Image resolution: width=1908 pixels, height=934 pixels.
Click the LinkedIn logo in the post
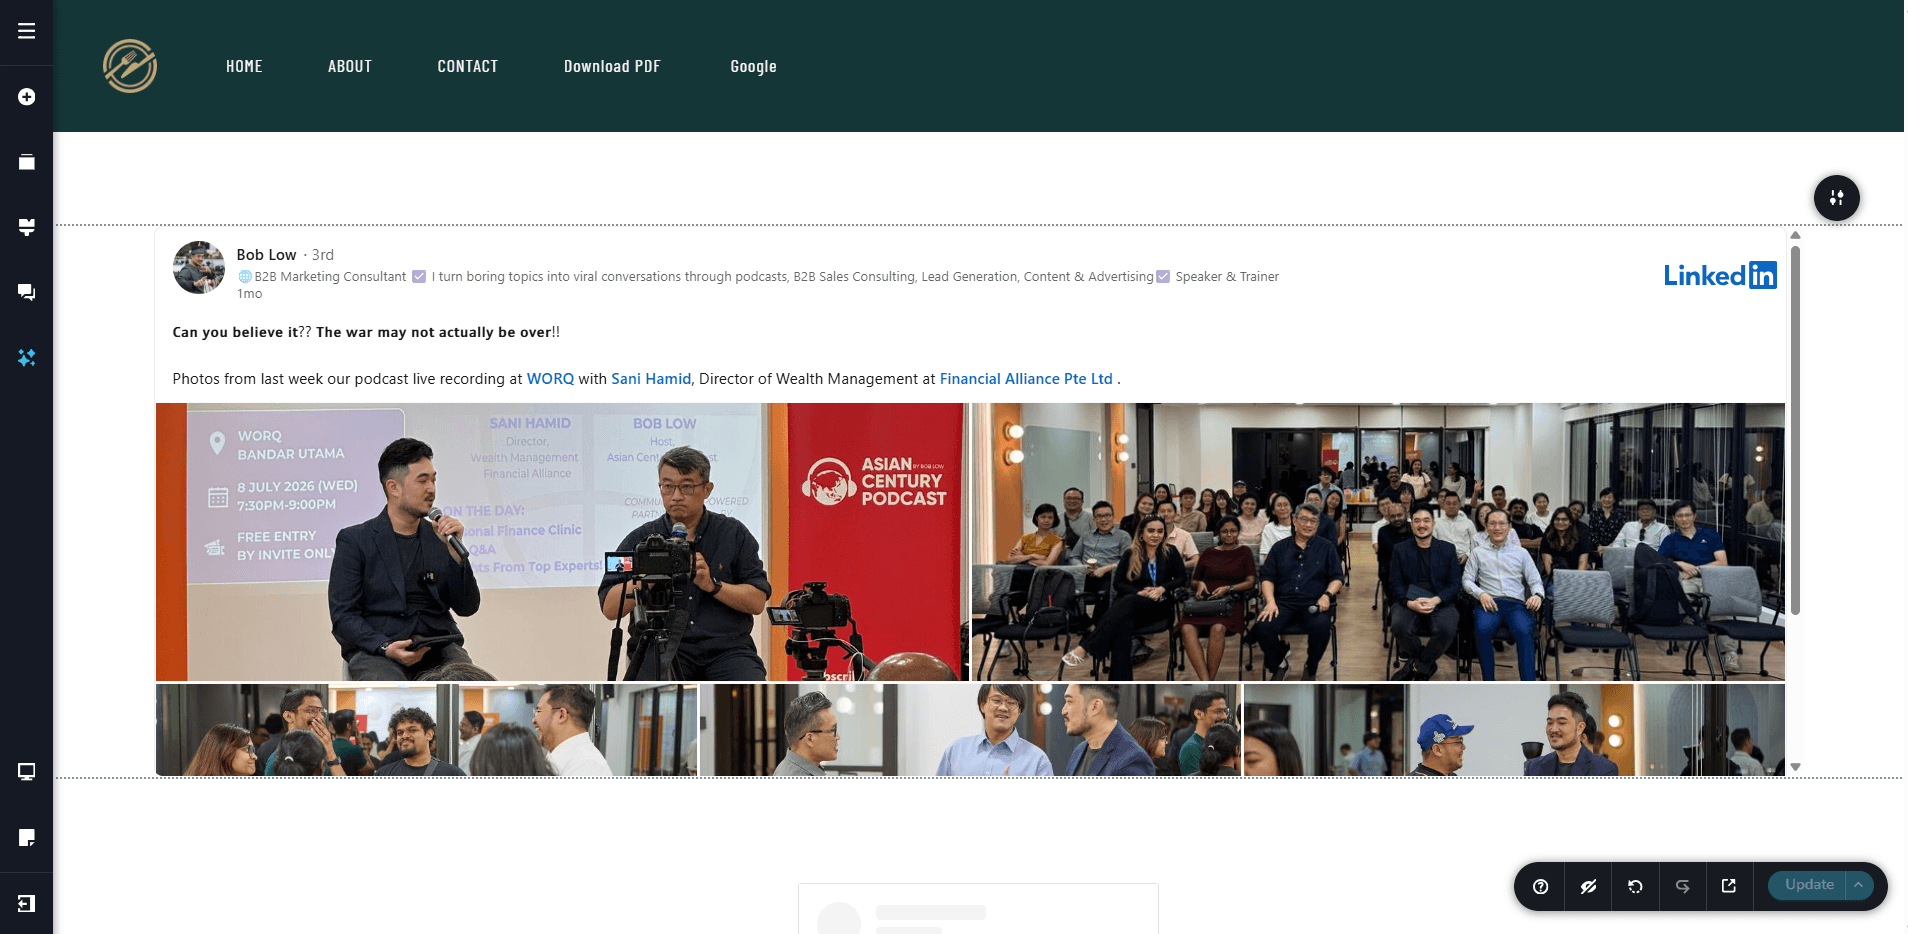pos(1720,275)
